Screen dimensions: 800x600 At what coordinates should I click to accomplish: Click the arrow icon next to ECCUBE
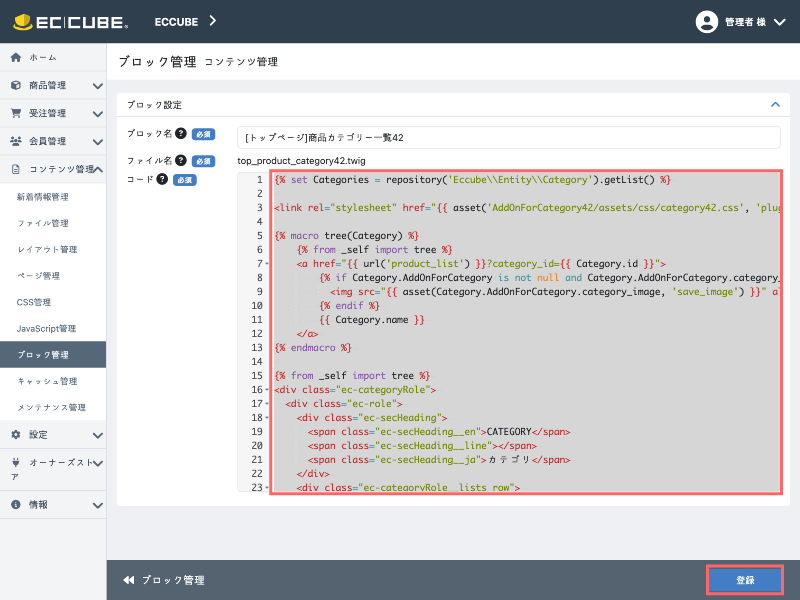click(x=213, y=21)
